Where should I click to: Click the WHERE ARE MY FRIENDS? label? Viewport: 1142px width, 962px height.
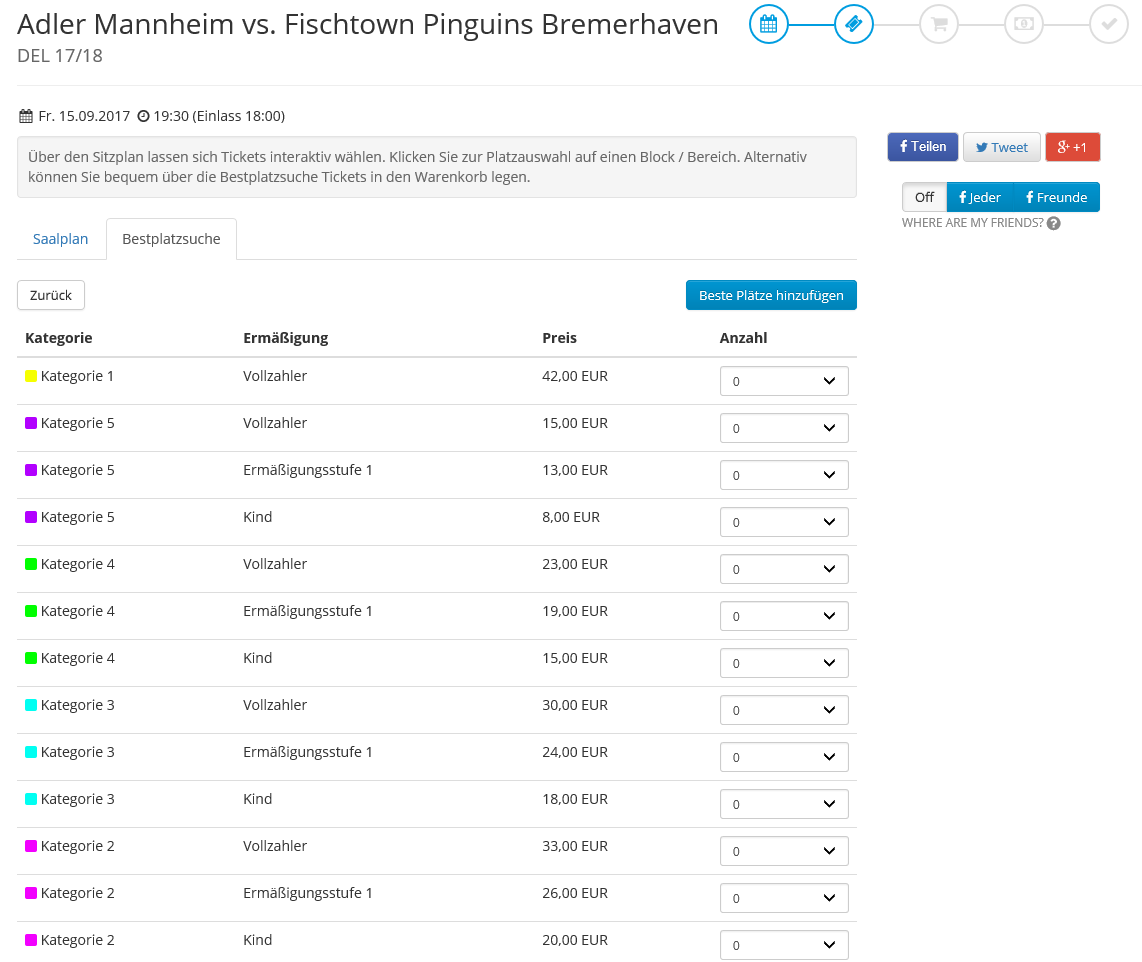click(x=972, y=223)
